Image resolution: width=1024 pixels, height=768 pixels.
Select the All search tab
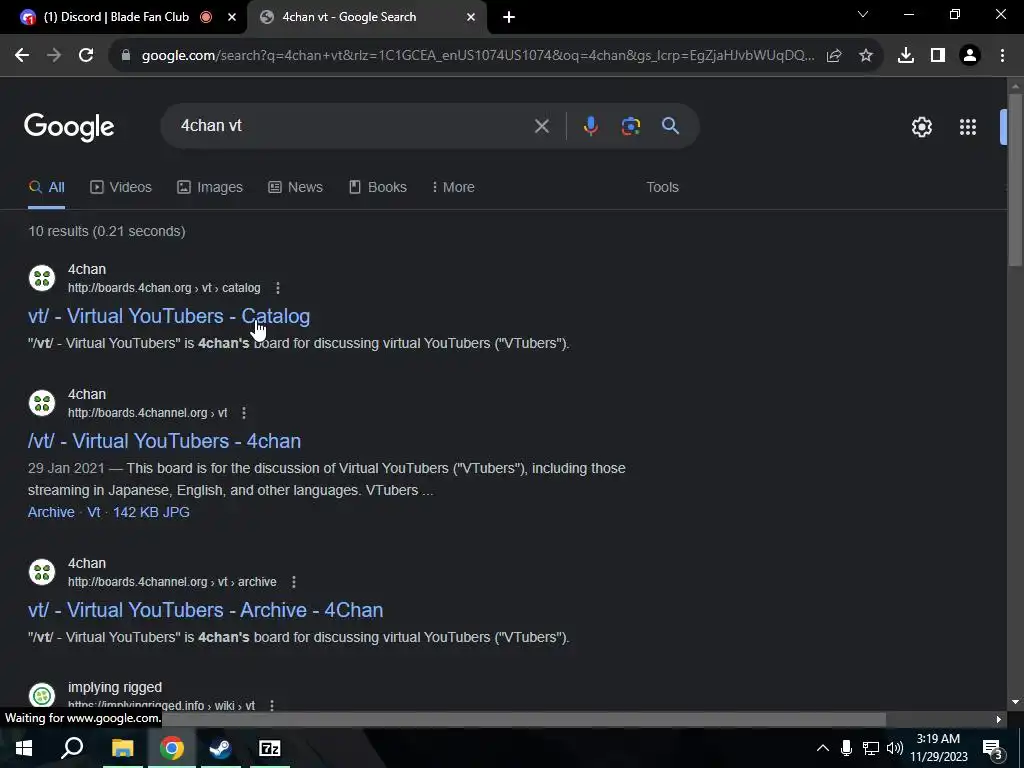[x=46, y=187]
